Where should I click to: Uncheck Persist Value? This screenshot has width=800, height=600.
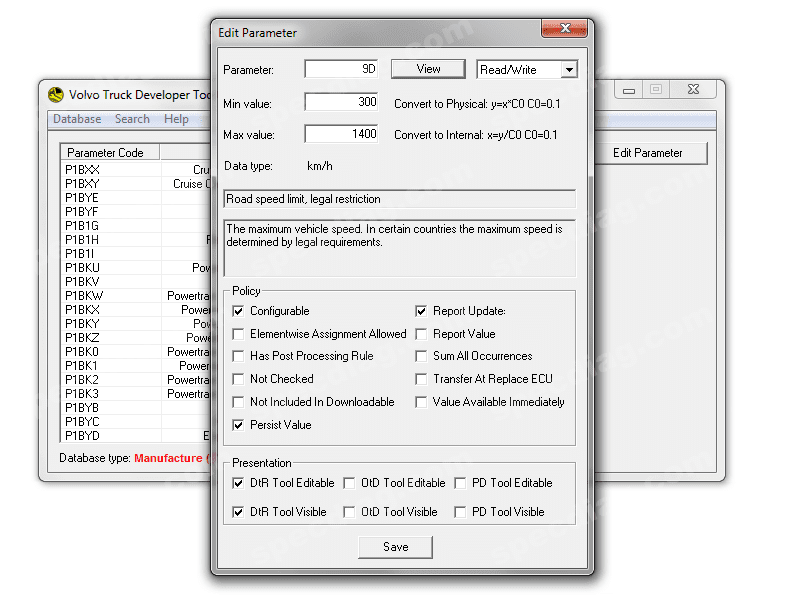[238, 425]
